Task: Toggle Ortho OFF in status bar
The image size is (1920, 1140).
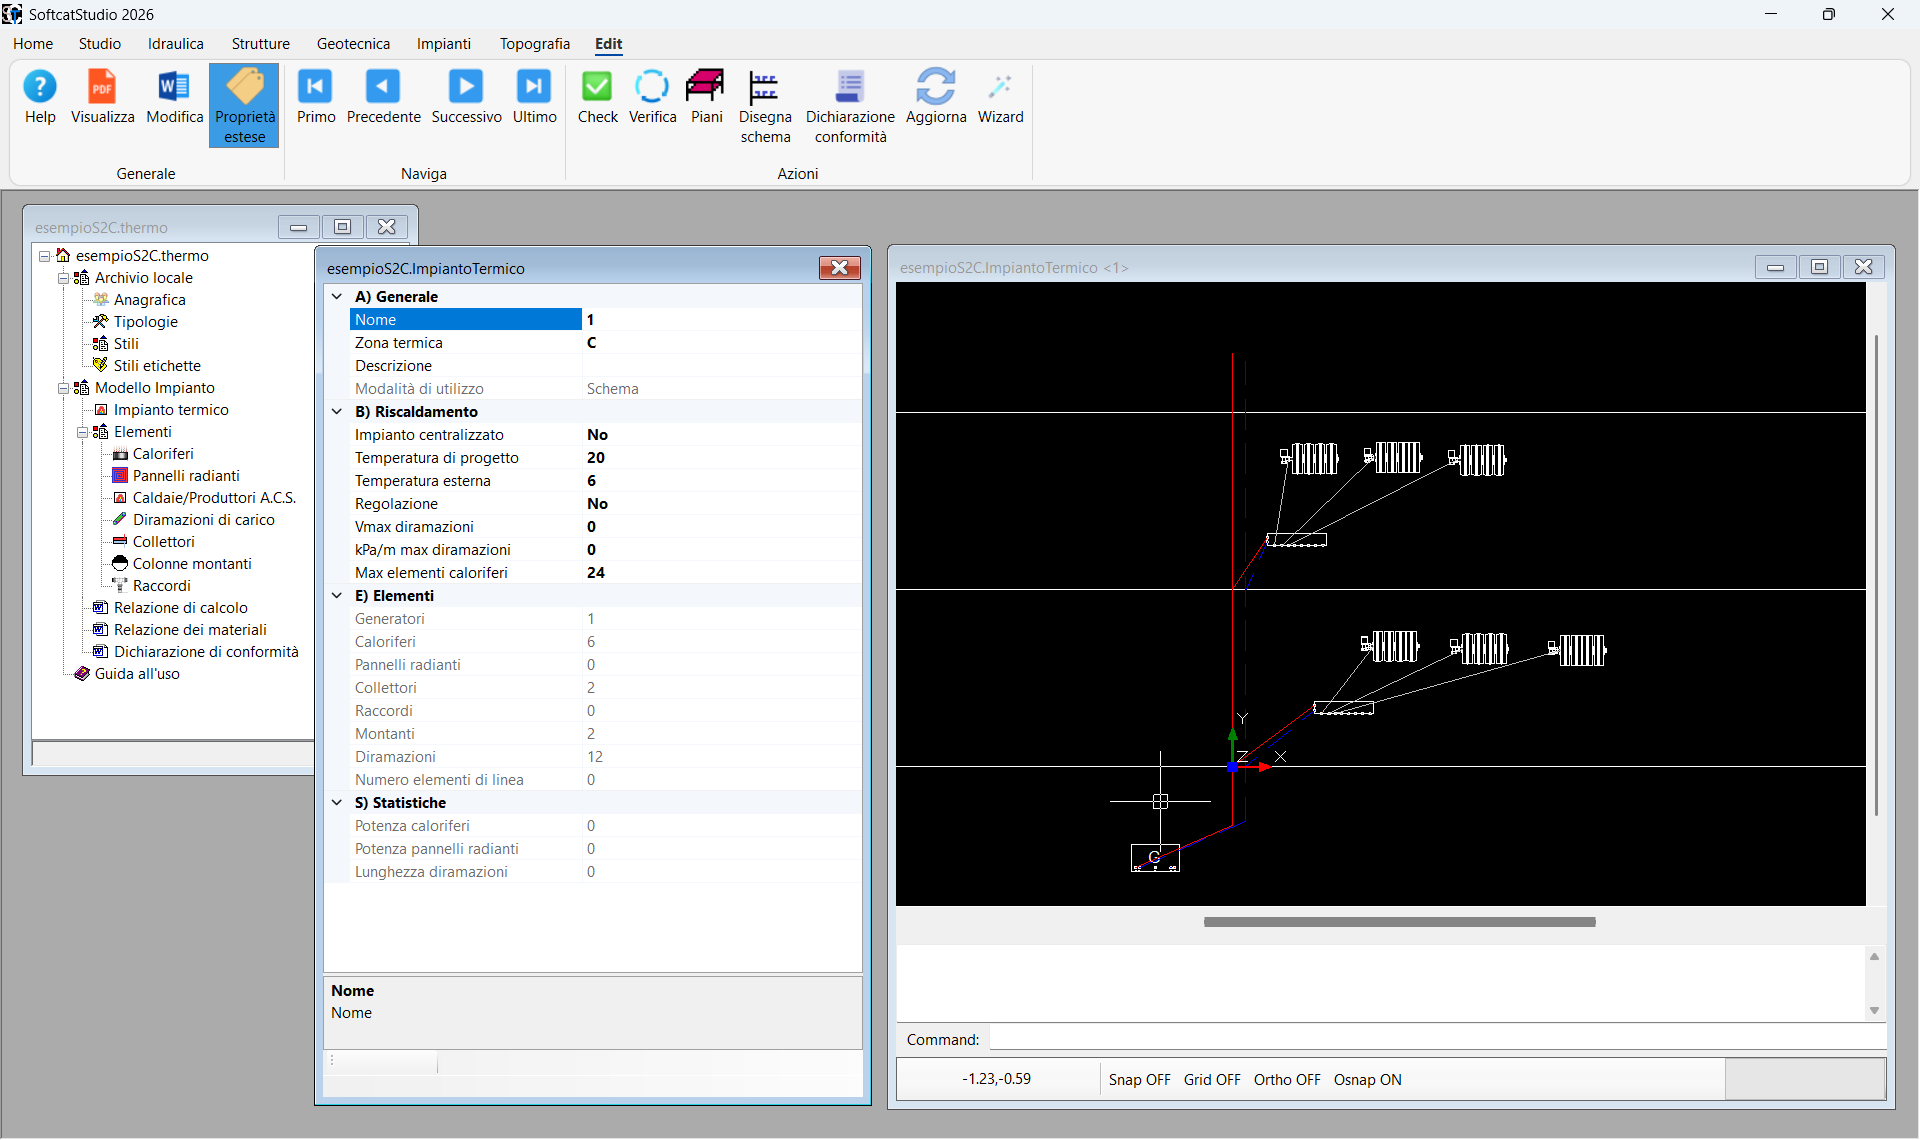Action: click(1287, 1080)
